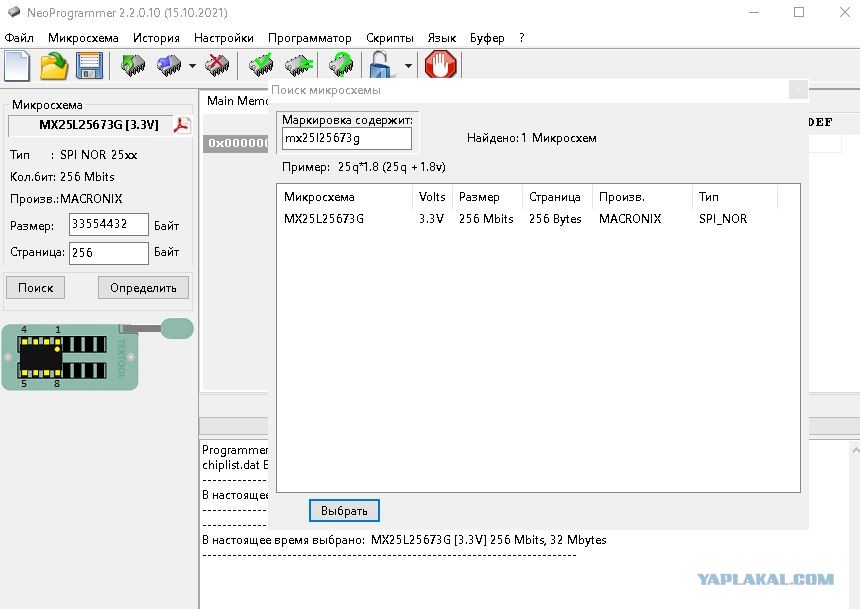This screenshot has width=860, height=609.
Task: Click the Erase chip icon with red cross
Action: click(x=217, y=65)
